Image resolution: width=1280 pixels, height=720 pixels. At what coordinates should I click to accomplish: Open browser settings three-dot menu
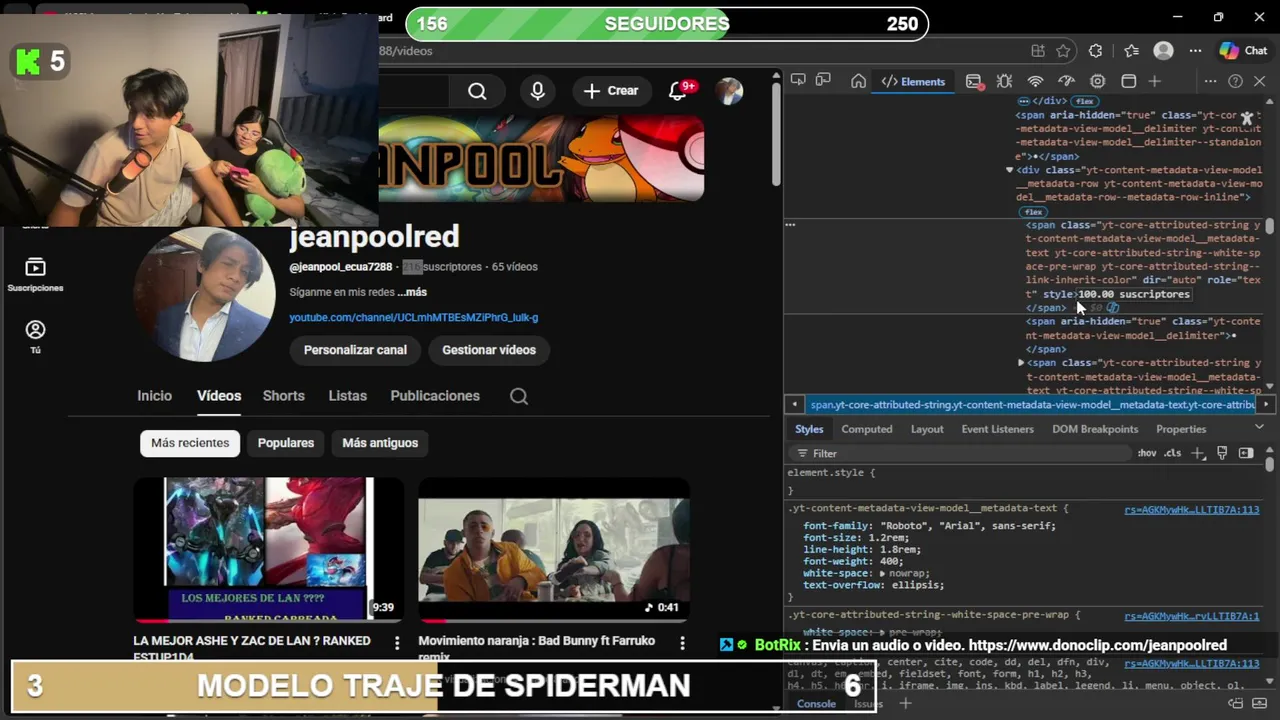coord(1195,51)
